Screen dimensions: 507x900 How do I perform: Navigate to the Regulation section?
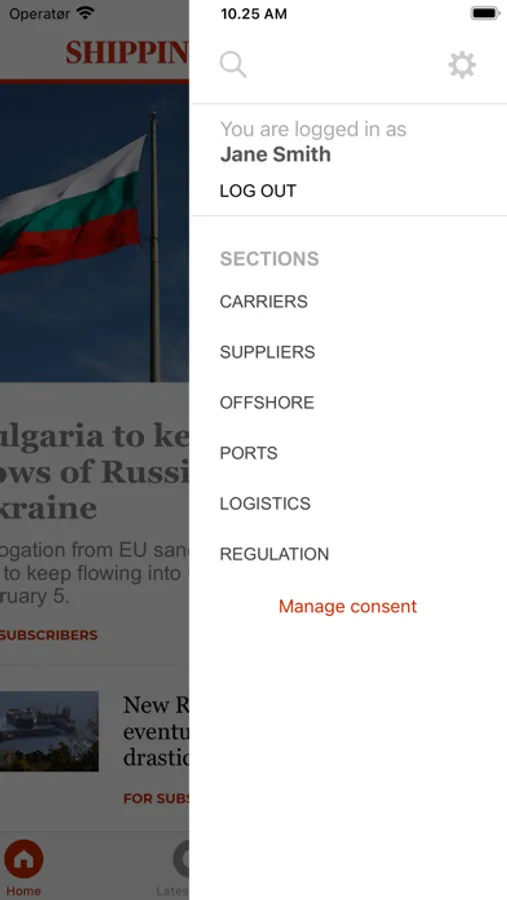(x=274, y=554)
